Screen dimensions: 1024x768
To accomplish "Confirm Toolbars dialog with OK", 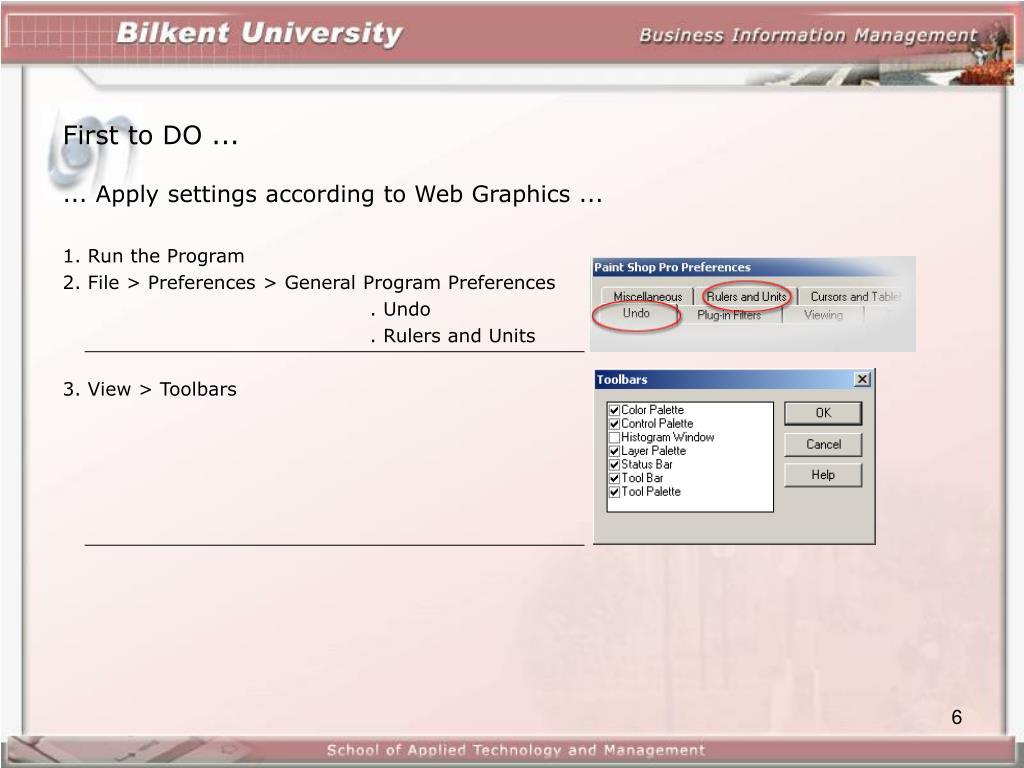I will pyautogui.click(x=823, y=413).
